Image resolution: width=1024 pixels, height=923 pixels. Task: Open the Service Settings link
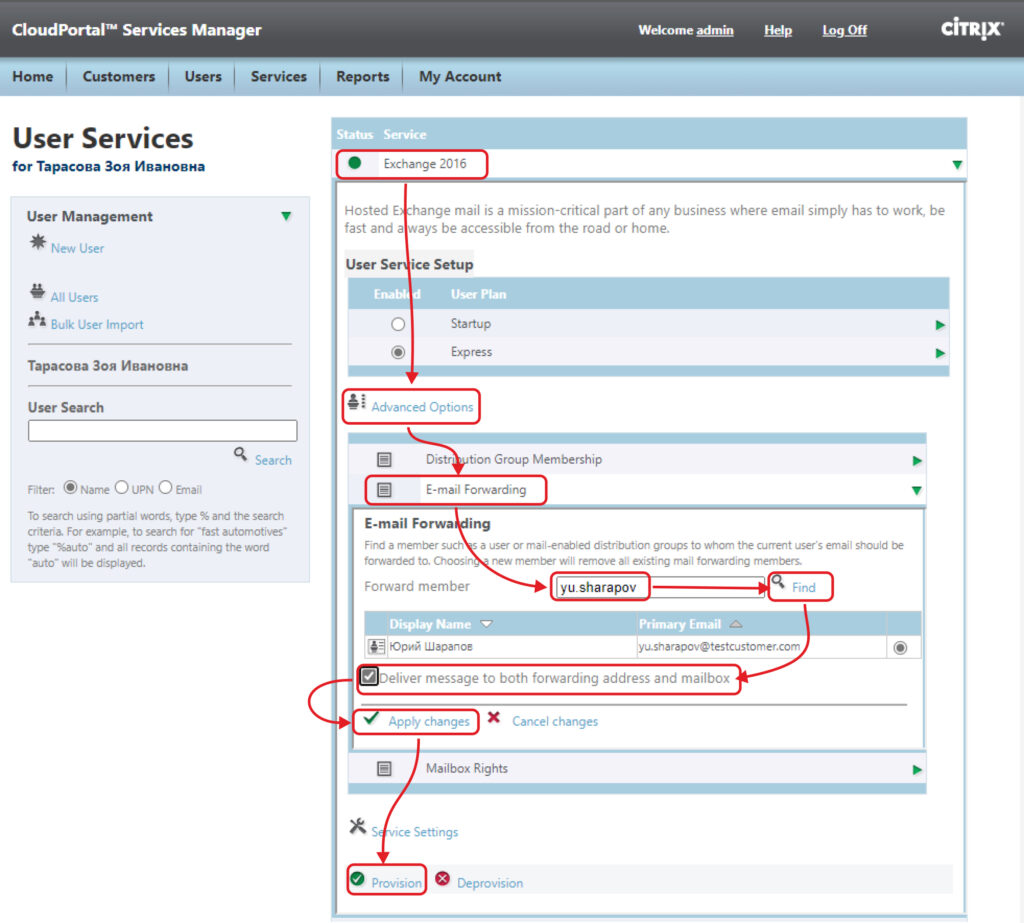click(415, 832)
